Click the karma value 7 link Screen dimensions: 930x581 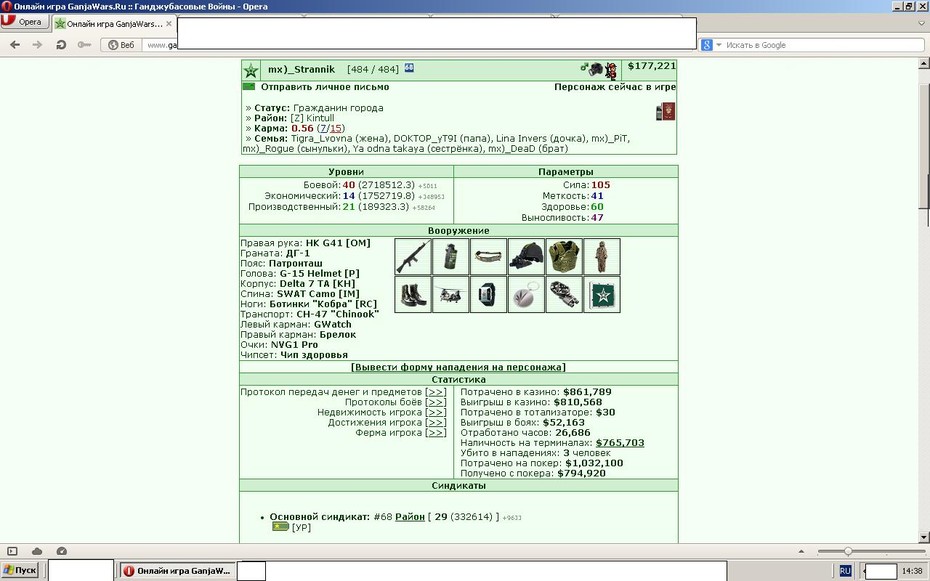pyautogui.click(x=323, y=128)
